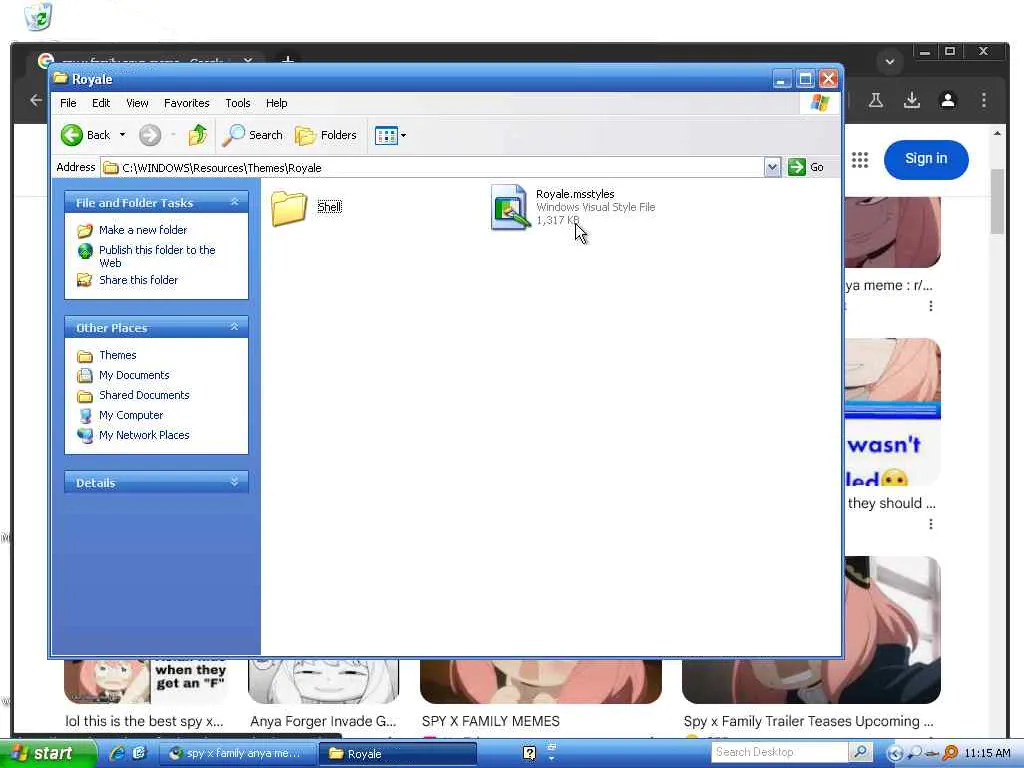Click the Go button
Image resolution: width=1024 pixels, height=768 pixels.
click(806, 168)
